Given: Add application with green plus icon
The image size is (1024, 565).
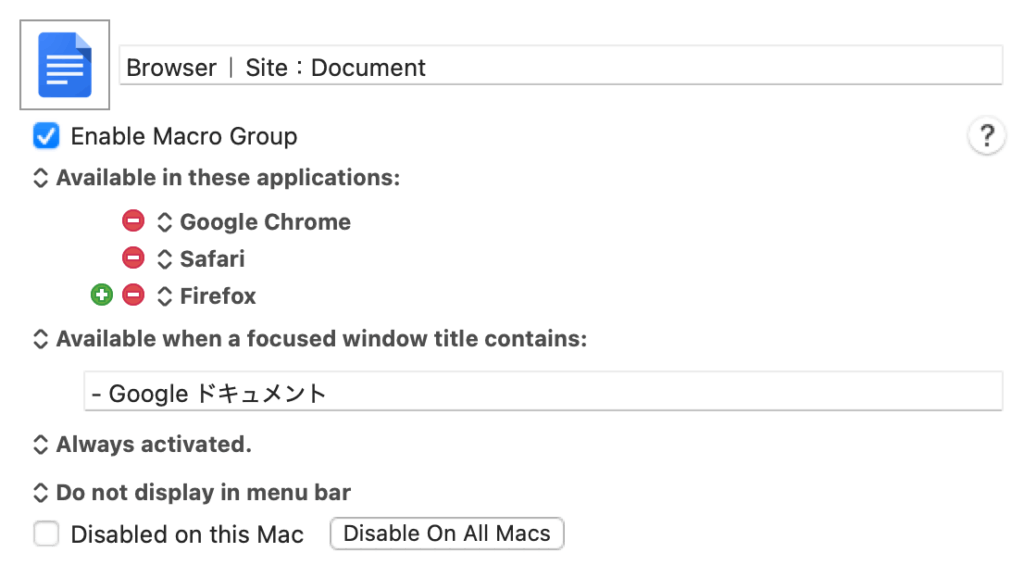Looking at the screenshot, I should click(x=101, y=295).
